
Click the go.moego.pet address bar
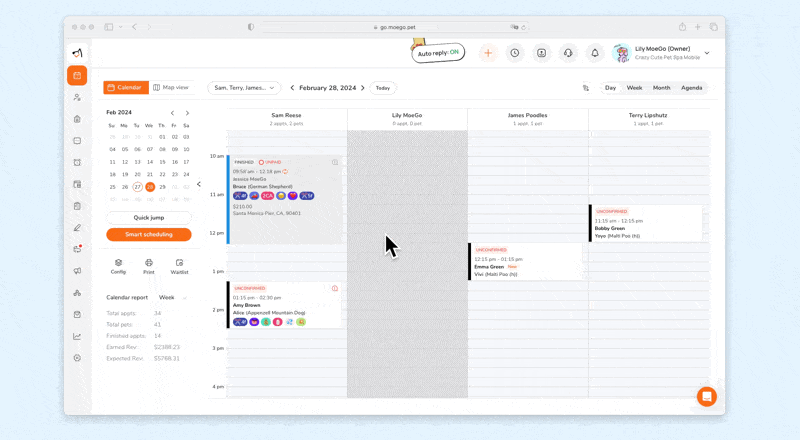pos(396,27)
